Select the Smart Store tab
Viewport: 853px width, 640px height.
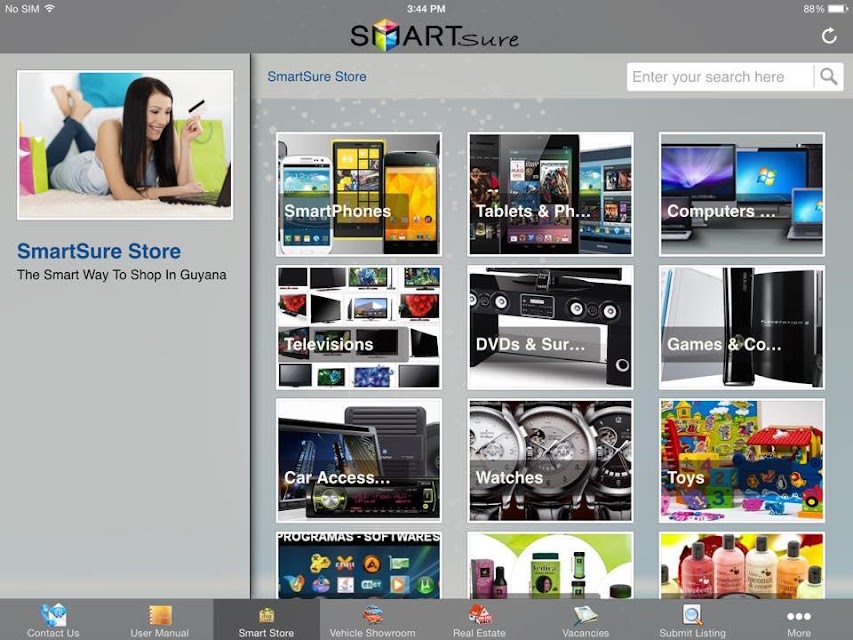tap(266, 620)
